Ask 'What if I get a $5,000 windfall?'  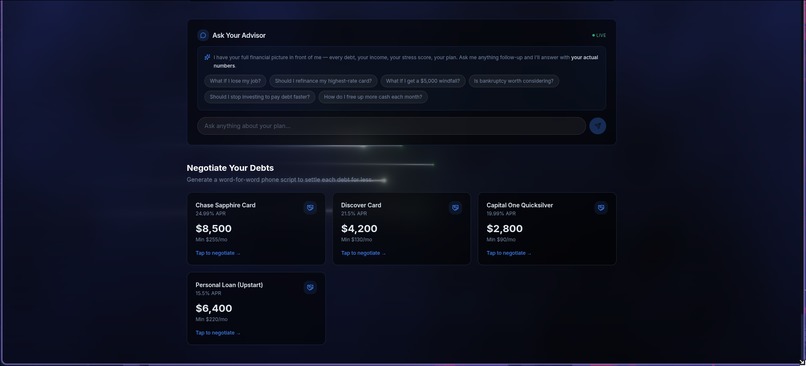pos(423,81)
